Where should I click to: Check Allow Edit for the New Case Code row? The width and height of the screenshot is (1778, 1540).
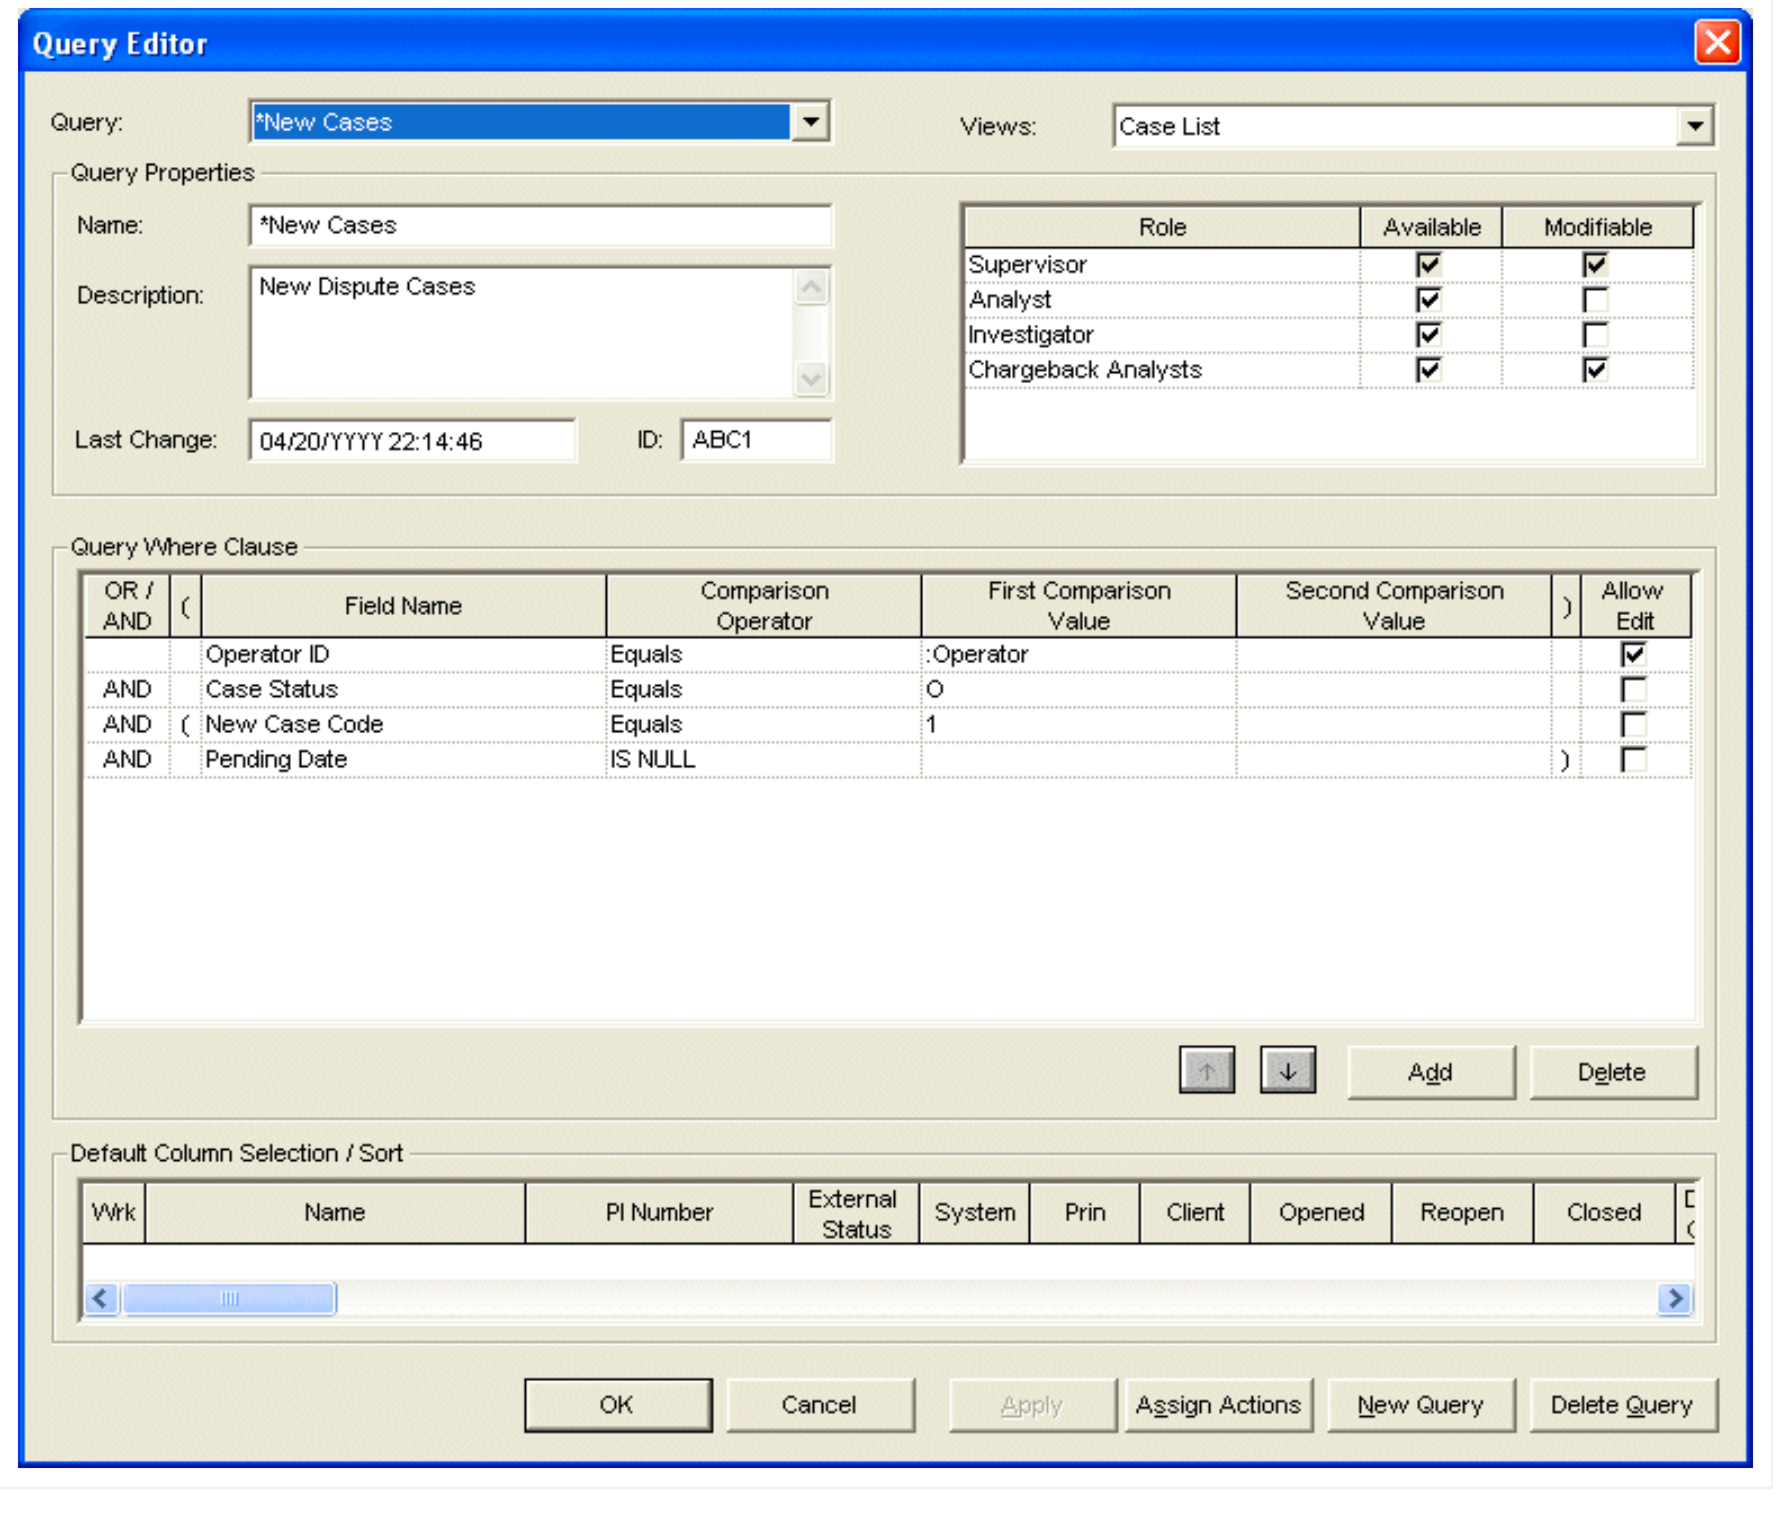[x=1633, y=724]
